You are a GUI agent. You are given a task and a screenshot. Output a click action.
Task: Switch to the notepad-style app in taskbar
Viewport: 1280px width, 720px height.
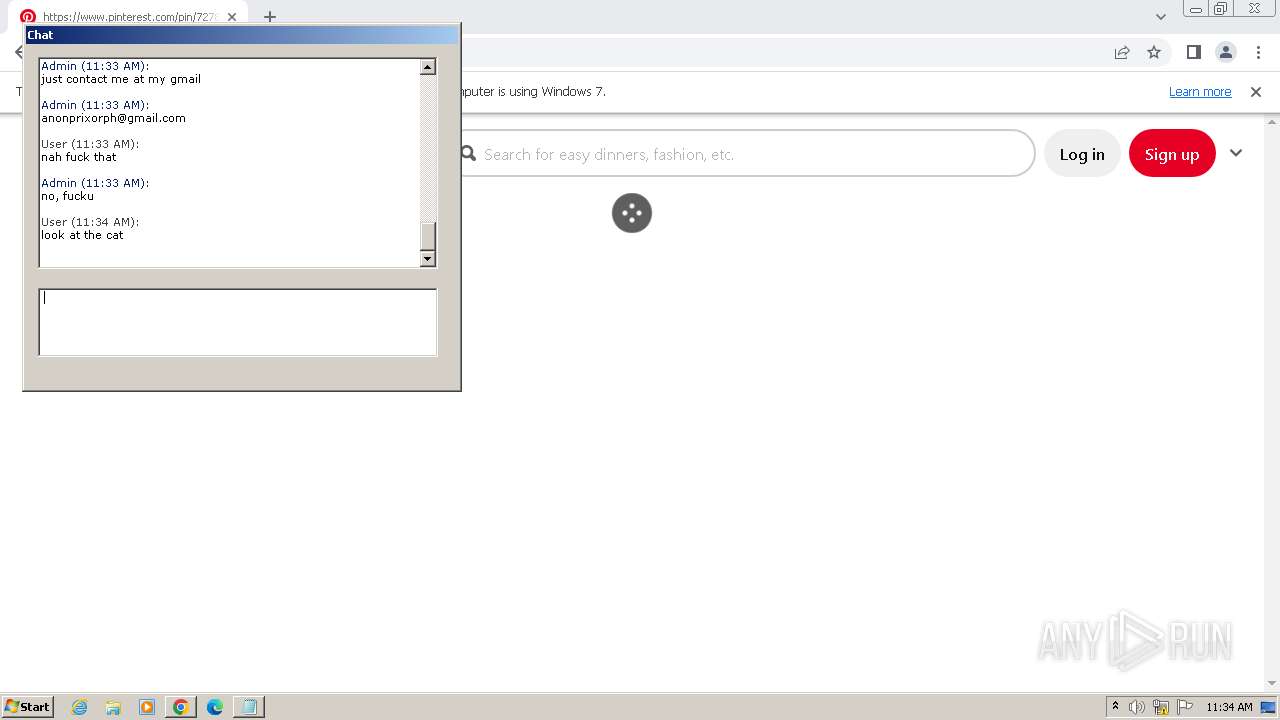coord(249,707)
